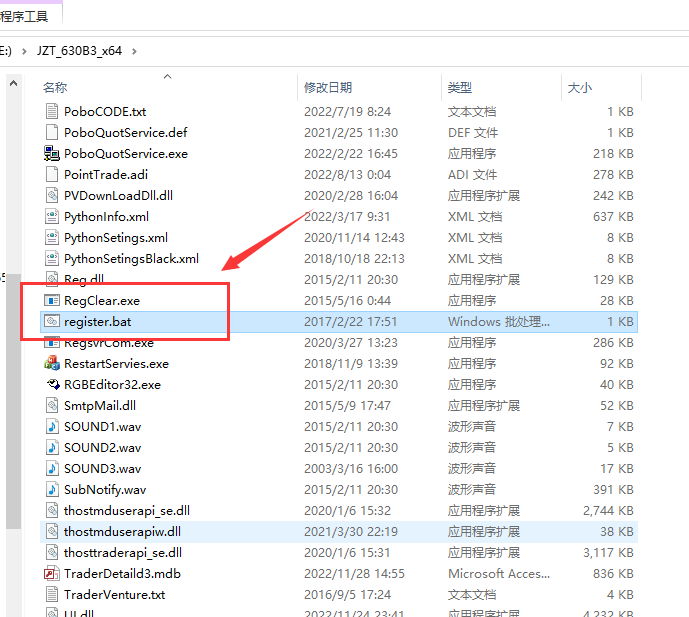689x617 pixels.
Task: Sort files by the 修改日期 column header
Action: tap(328, 87)
